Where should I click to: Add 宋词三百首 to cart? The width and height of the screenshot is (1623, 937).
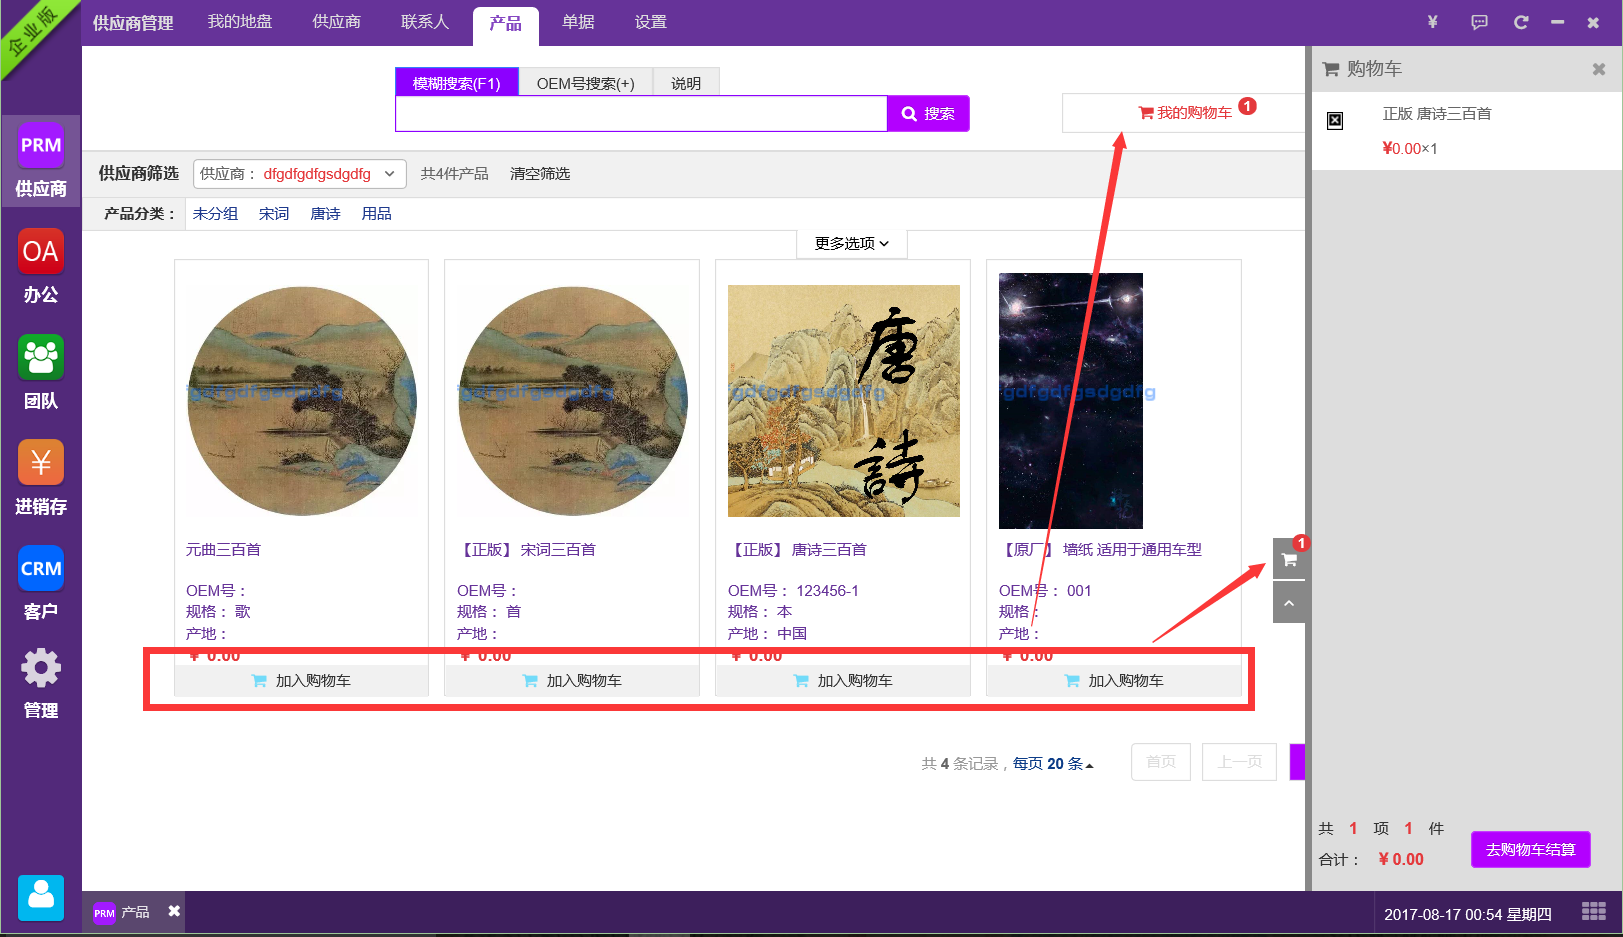pos(572,681)
